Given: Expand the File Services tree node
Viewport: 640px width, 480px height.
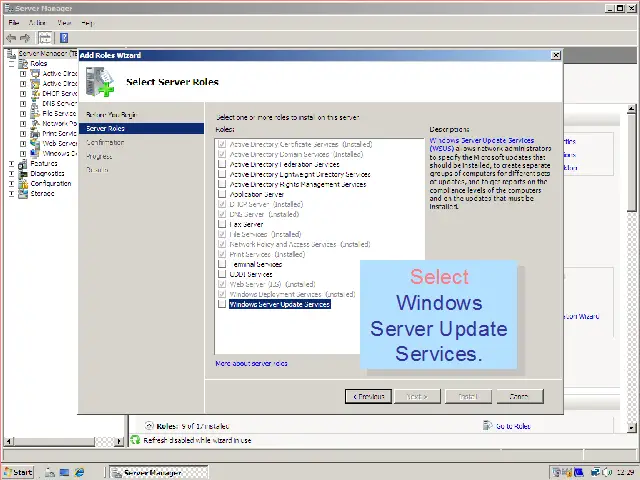Looking at the screenshot, I should tap(23, 113).
